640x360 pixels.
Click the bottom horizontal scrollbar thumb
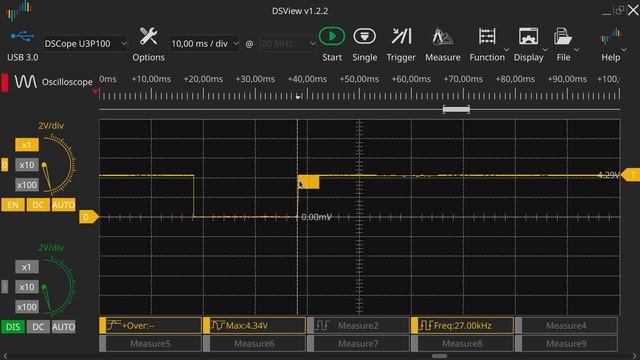click(440, 356)
